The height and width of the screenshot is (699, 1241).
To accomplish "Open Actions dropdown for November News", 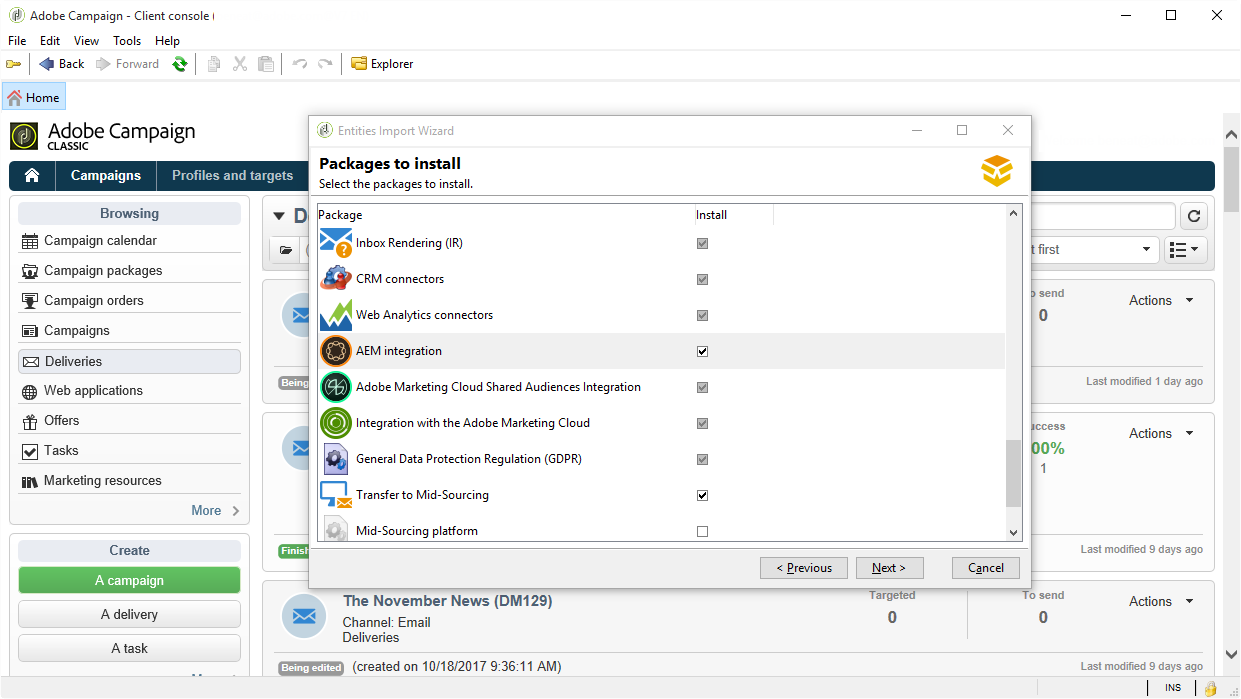I will (1161, 601).
